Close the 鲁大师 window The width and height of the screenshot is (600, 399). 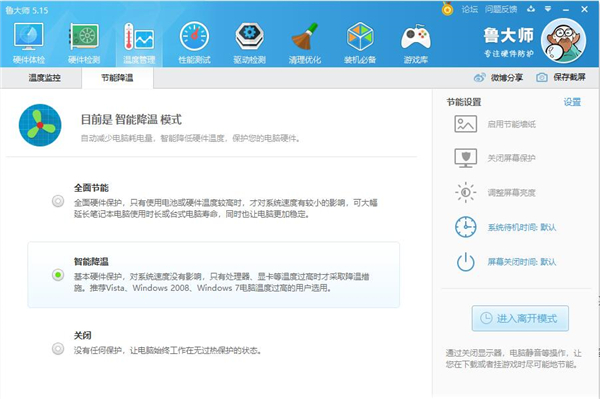coord(584,9)
